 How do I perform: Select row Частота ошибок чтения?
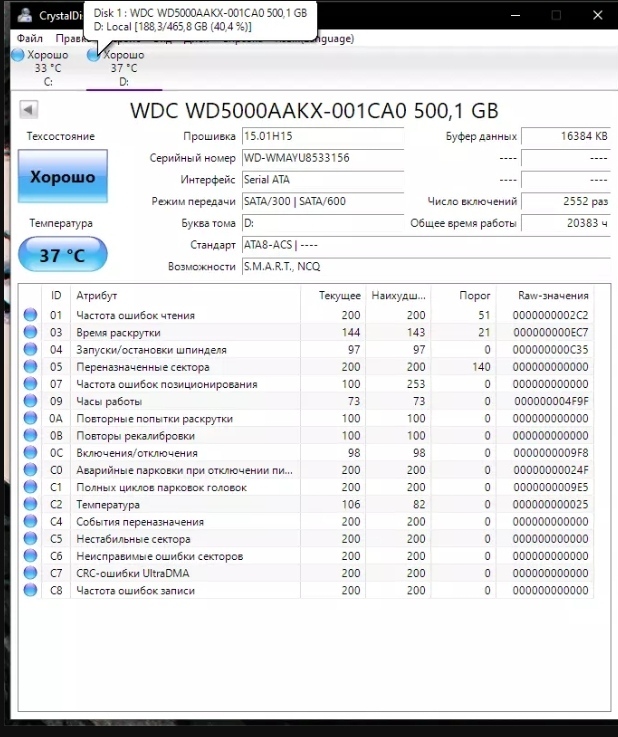point(306,314)
